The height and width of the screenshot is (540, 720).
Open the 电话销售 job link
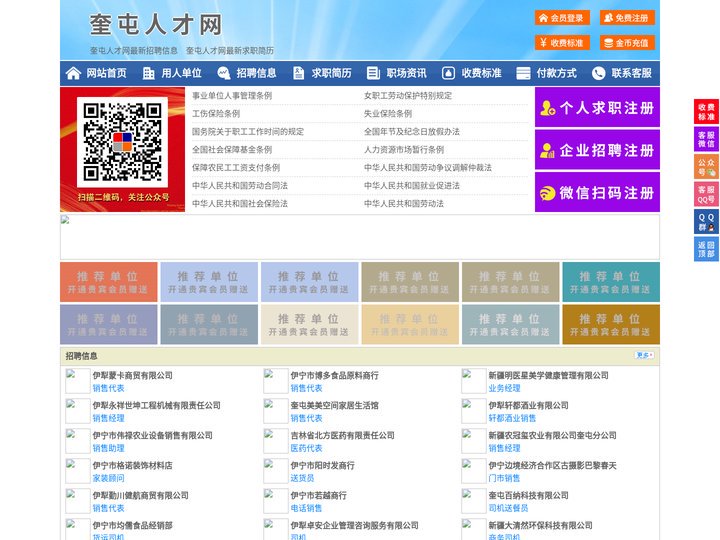point(306,508)
